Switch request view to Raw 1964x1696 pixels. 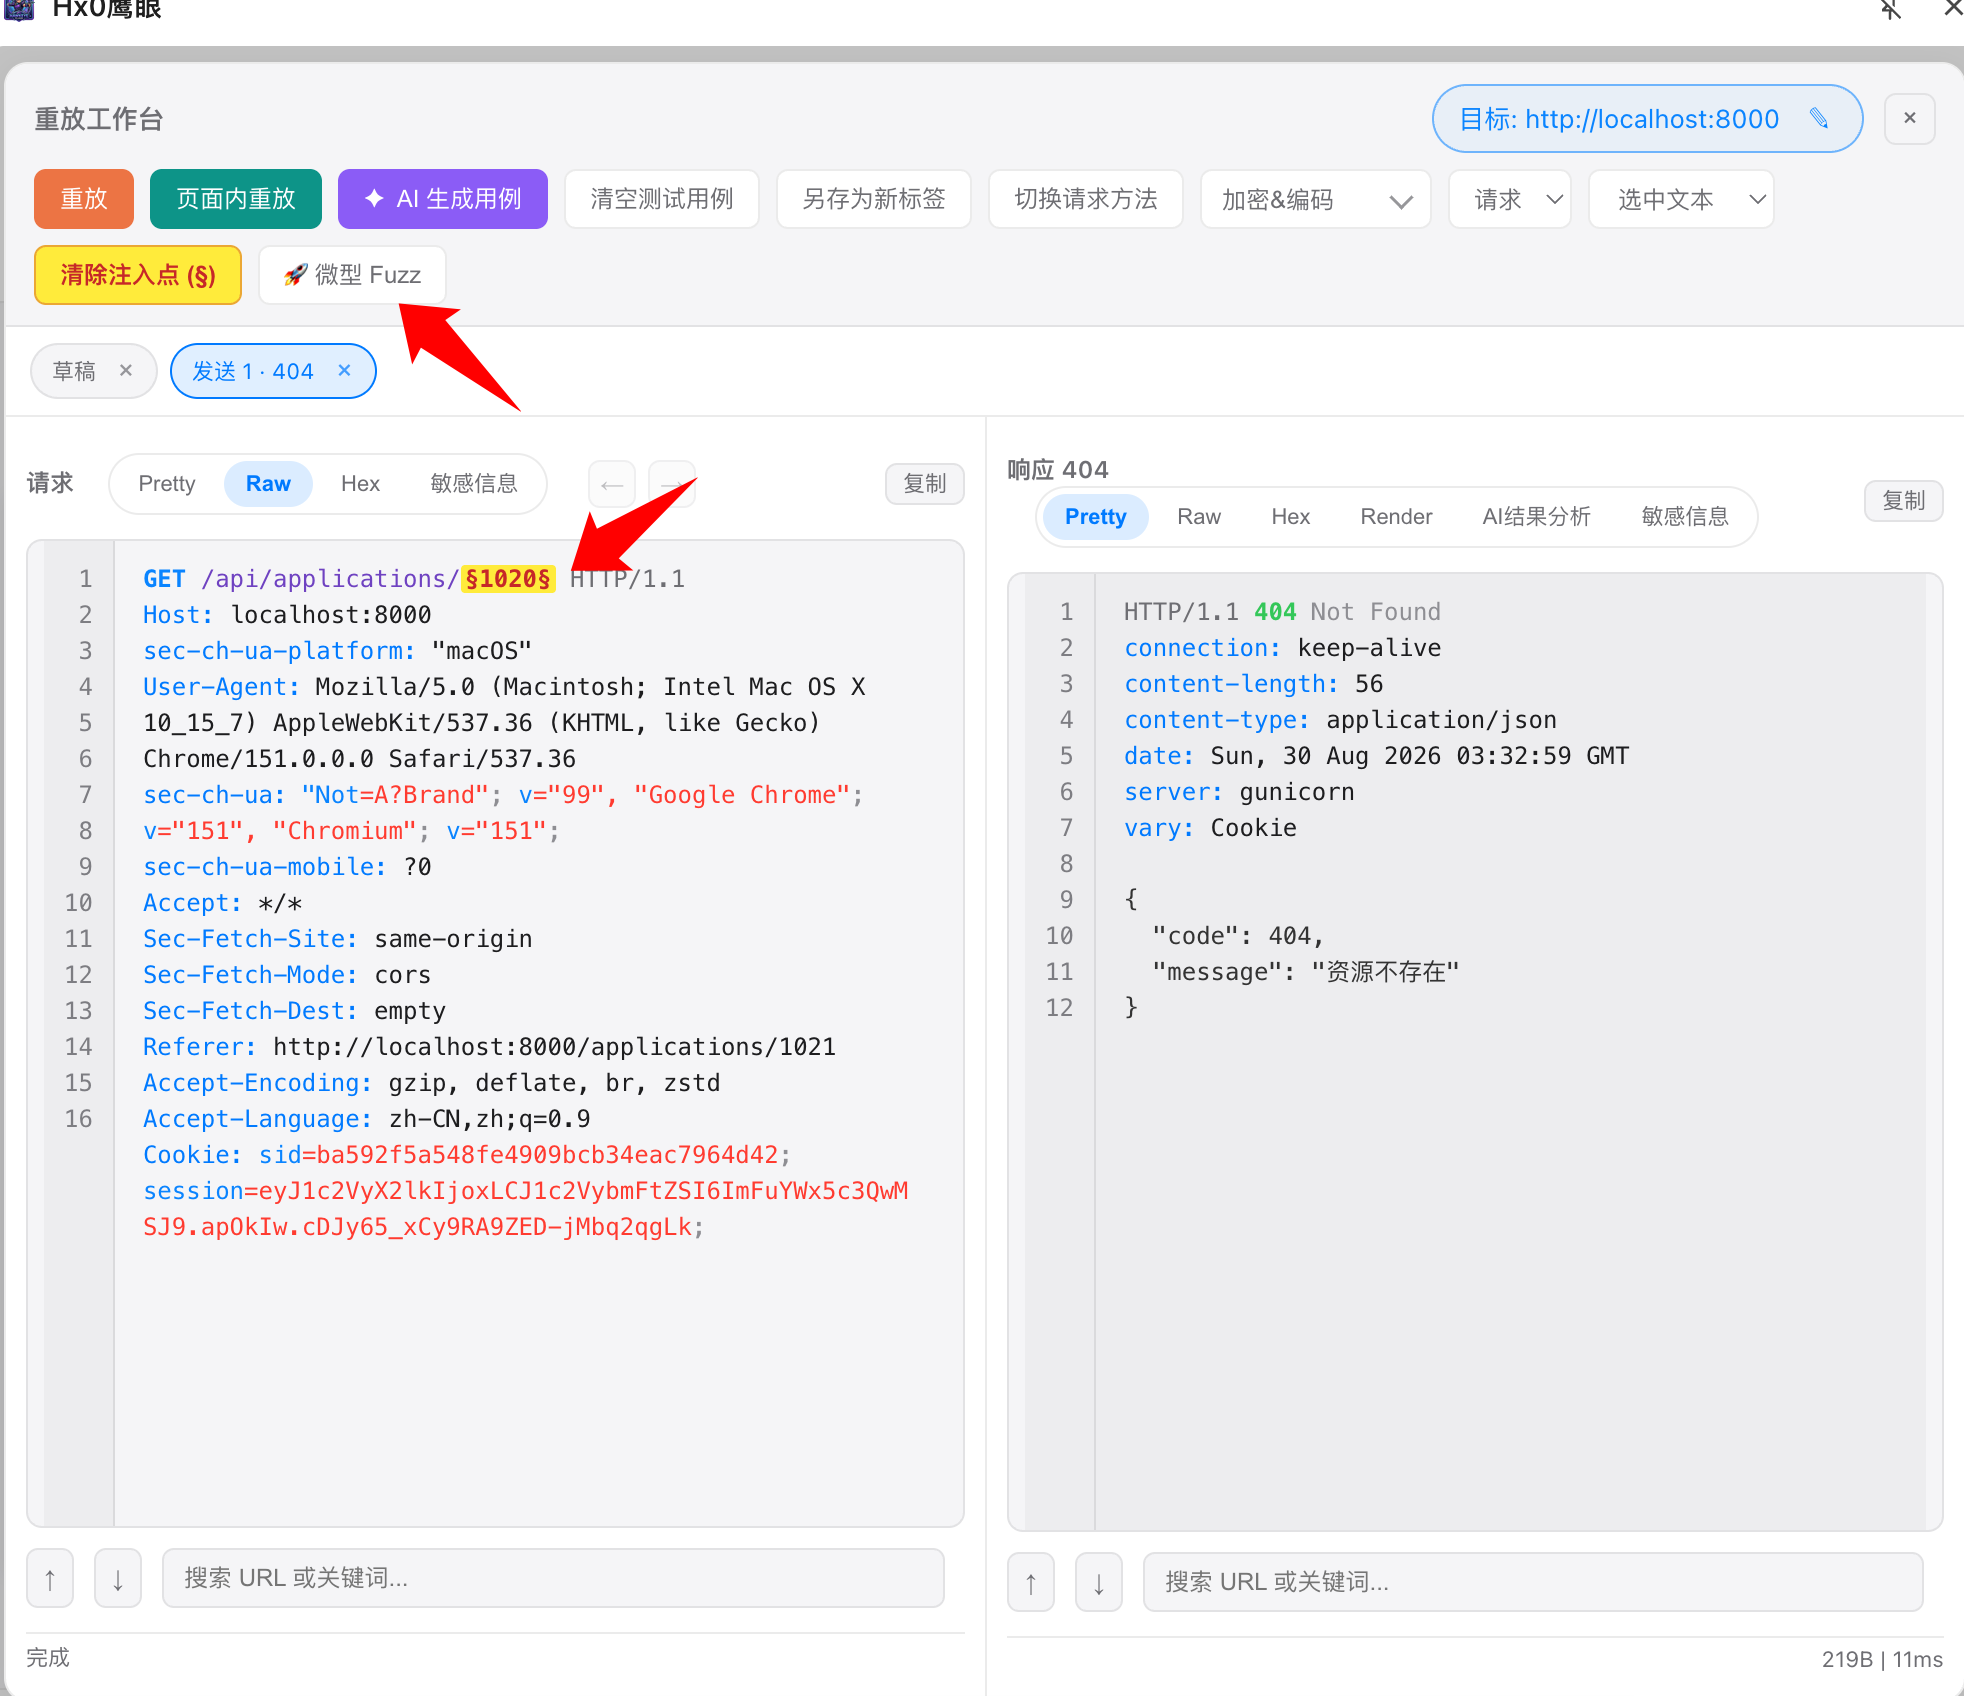pyautogui.click(x=268, y=484)
